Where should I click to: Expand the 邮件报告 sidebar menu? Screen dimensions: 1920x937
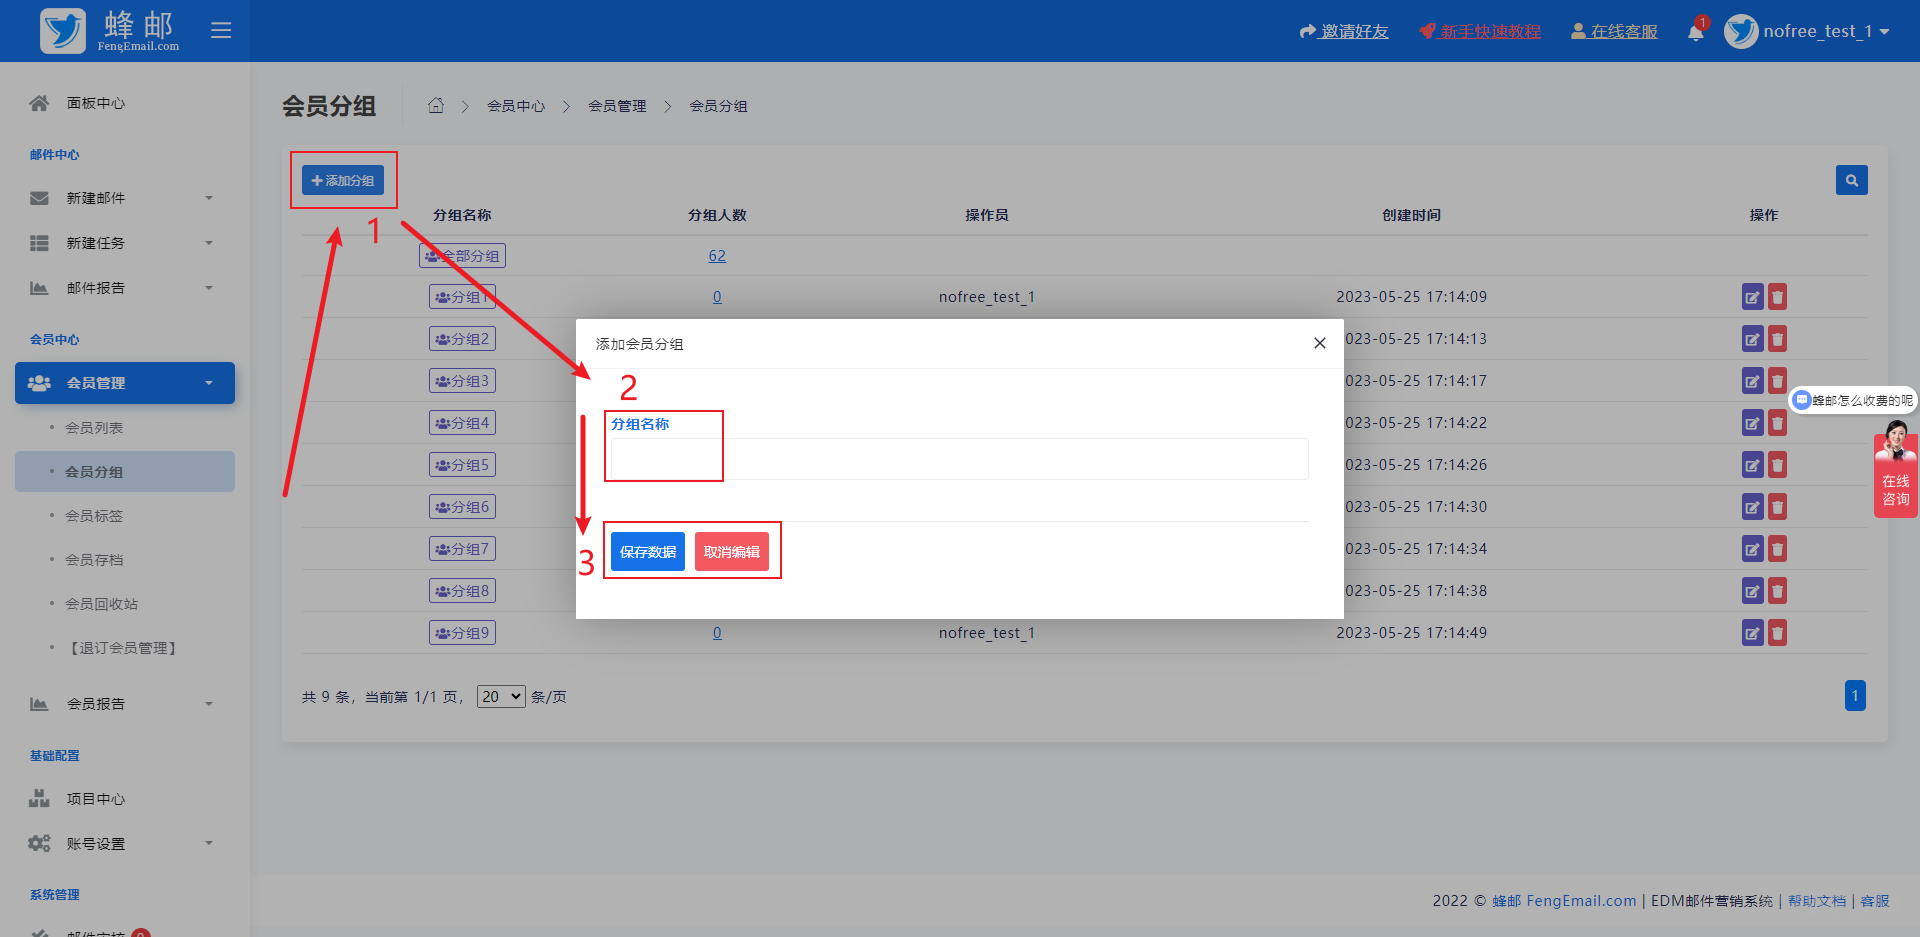pos(122,288)
